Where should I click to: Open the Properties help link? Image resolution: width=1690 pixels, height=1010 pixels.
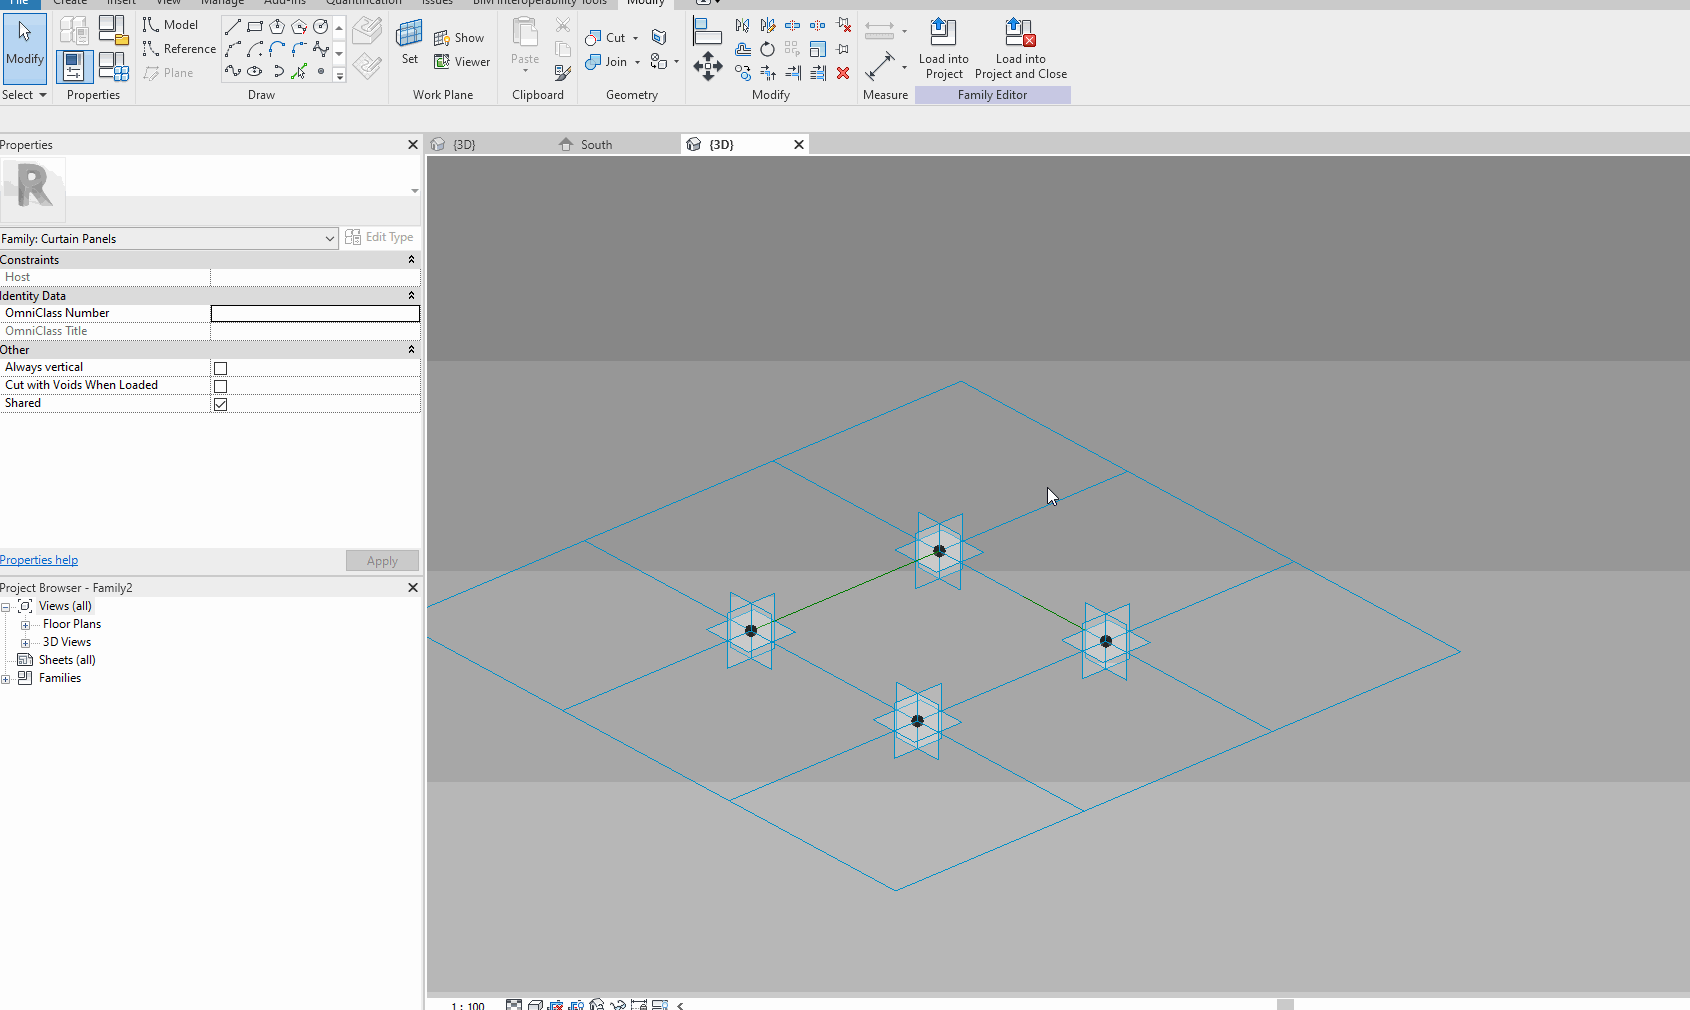(39, 559)
